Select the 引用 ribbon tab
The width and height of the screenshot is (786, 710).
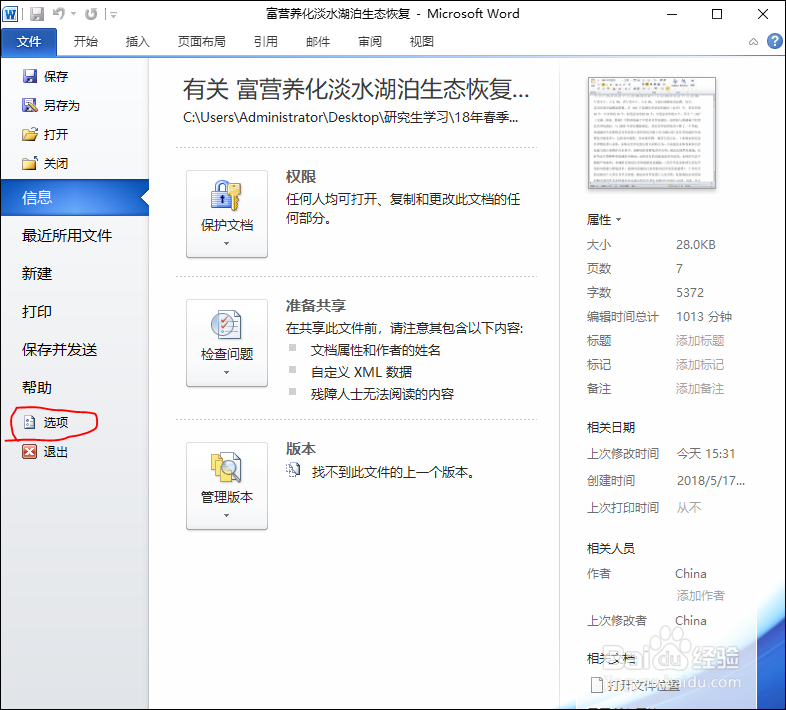pyautogui.click(x=266, y=42)
